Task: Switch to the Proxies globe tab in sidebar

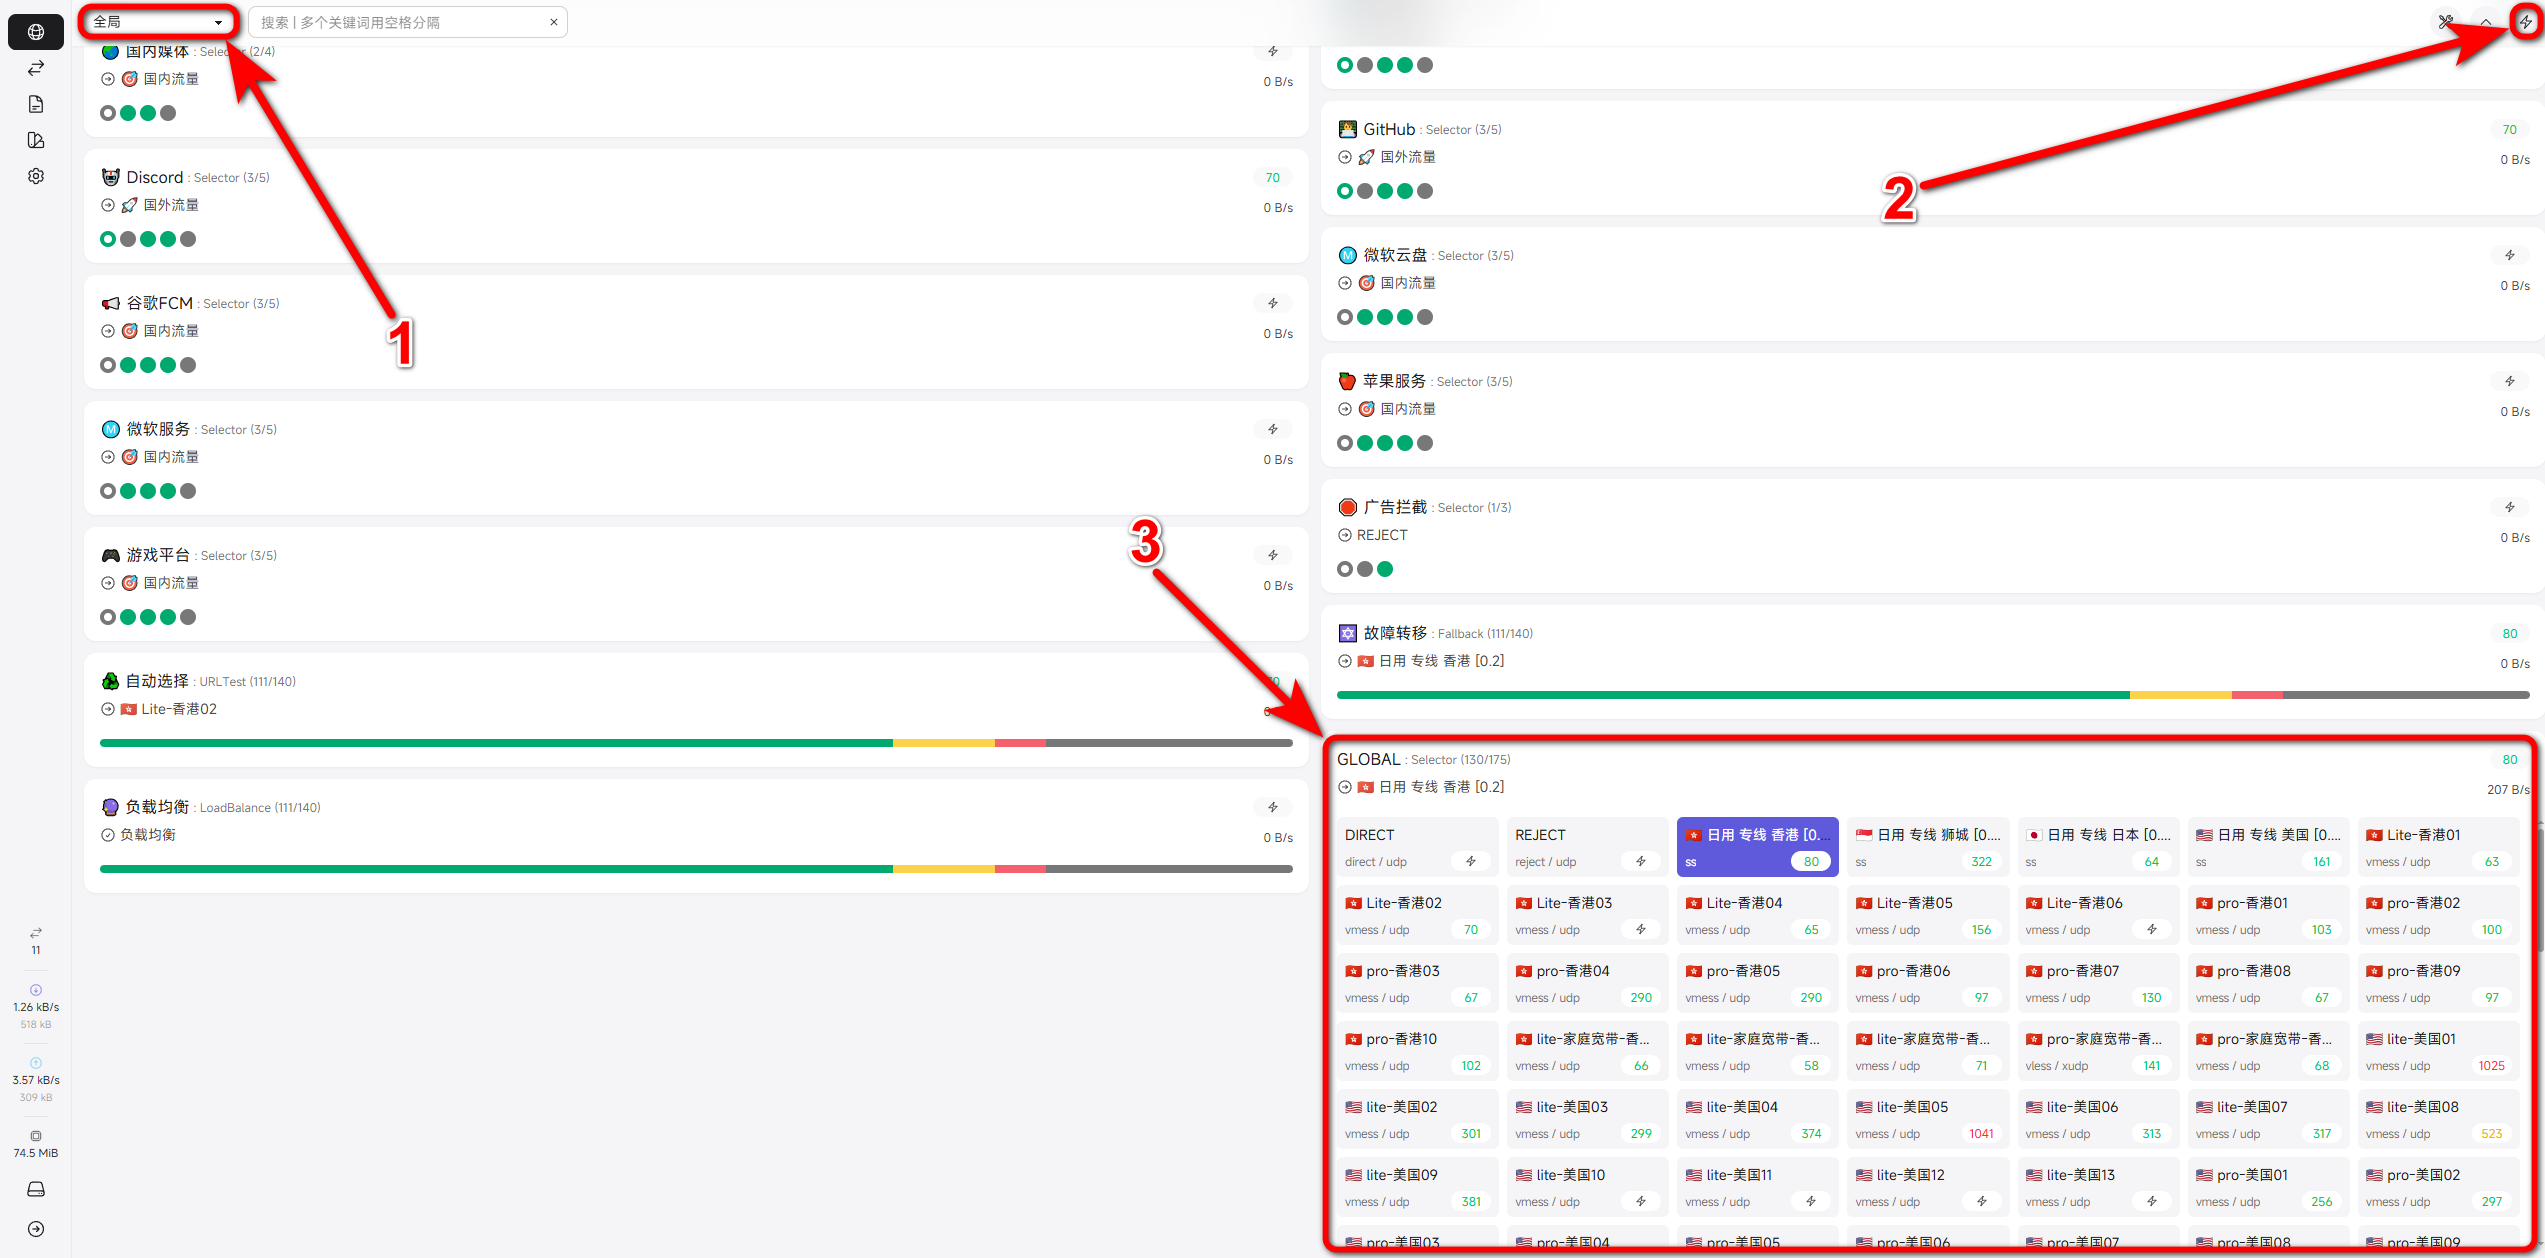Action: click(x=36, y=32)
